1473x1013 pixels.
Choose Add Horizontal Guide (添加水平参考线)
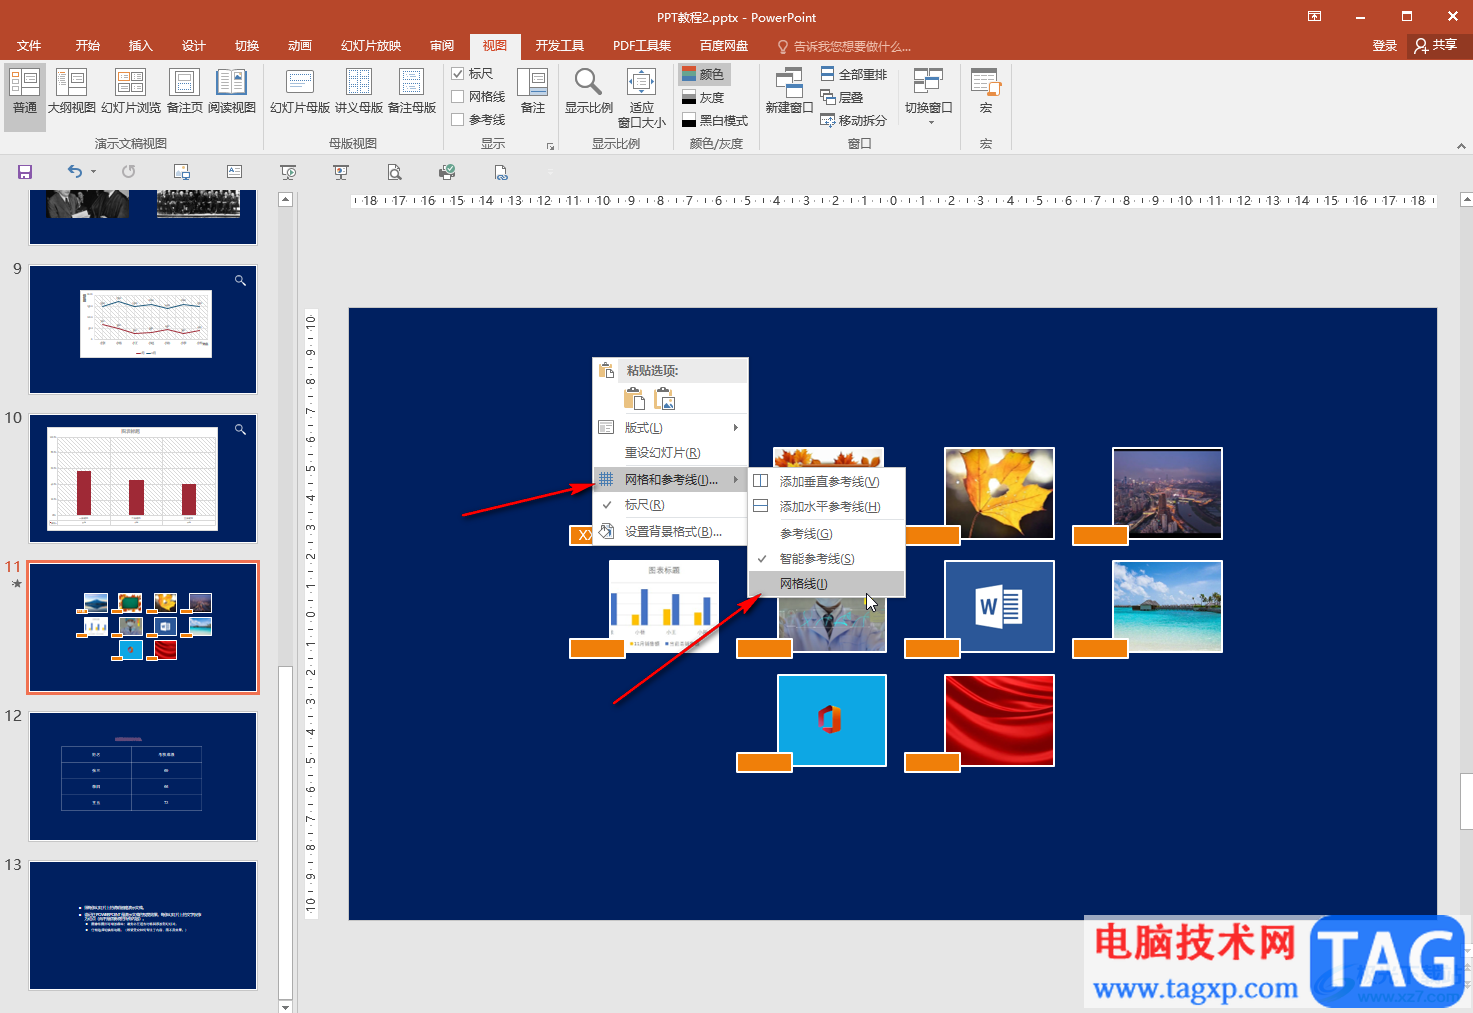click(827, 507)
